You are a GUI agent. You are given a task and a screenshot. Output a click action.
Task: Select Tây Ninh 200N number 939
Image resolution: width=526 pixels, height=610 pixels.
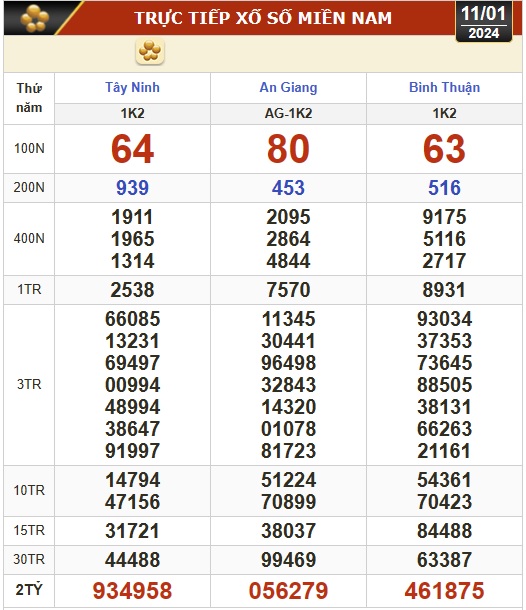coord(132,188)
